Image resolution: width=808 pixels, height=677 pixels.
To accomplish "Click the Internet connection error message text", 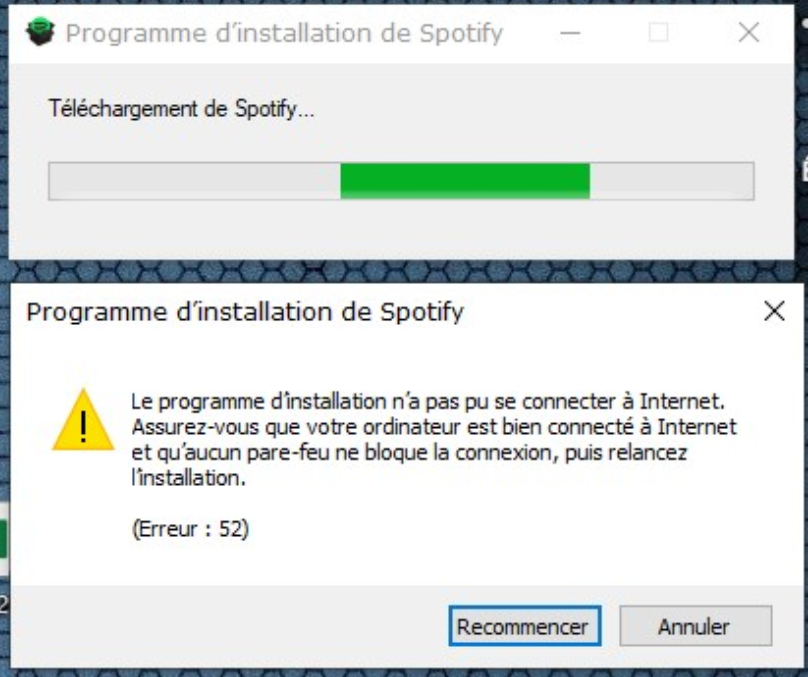I will point(434,439).
